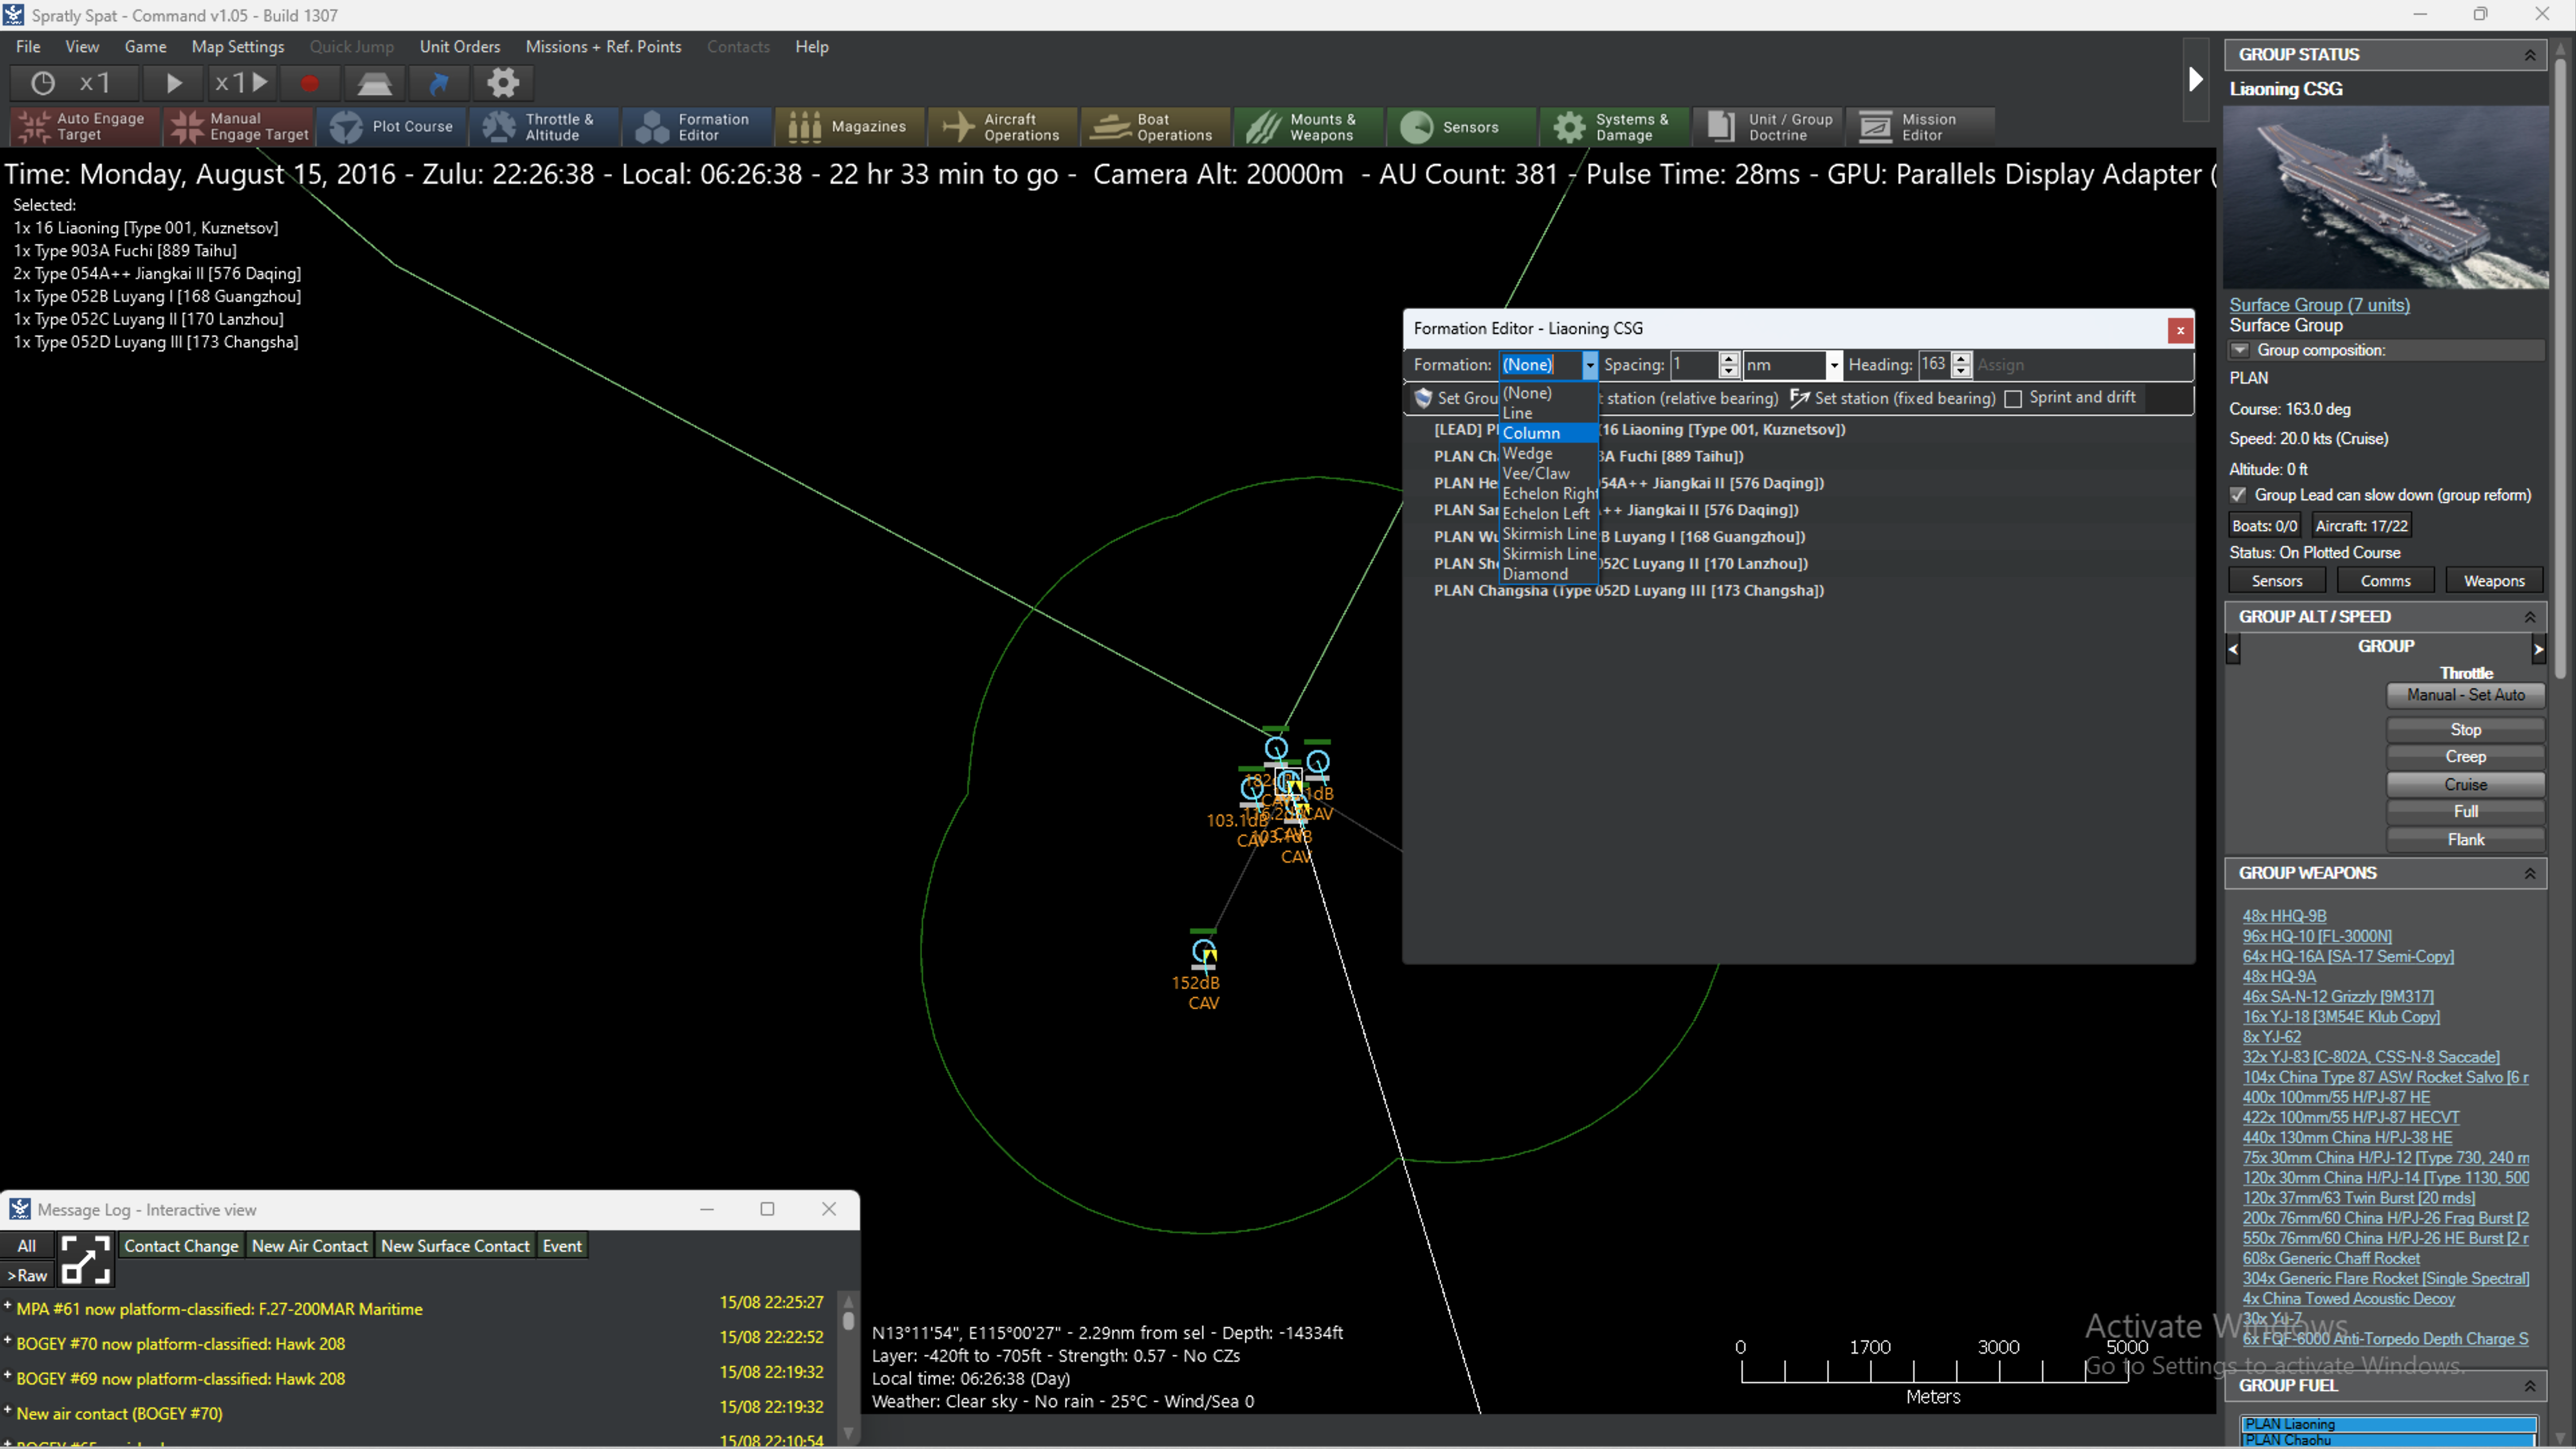Screen dimensions: 2576x1449
Task: Collapse the GROUP FUEL panel
Action: click(2529, 1386)
